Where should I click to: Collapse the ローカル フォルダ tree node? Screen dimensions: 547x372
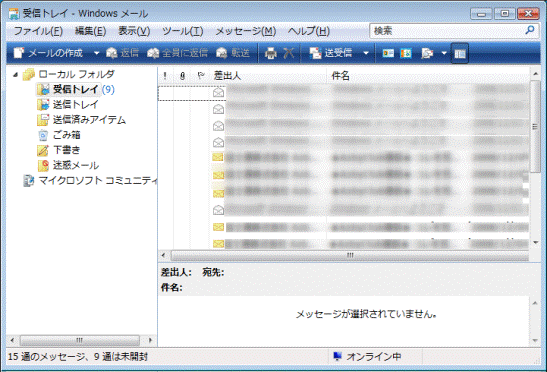[15, 74]
